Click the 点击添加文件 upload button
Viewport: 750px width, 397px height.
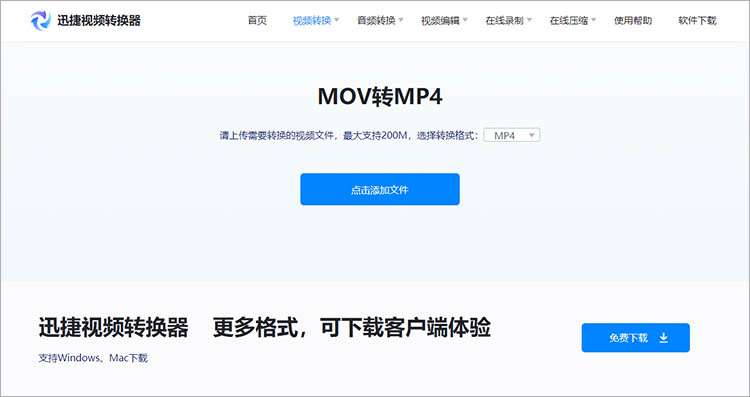point(380,189)
